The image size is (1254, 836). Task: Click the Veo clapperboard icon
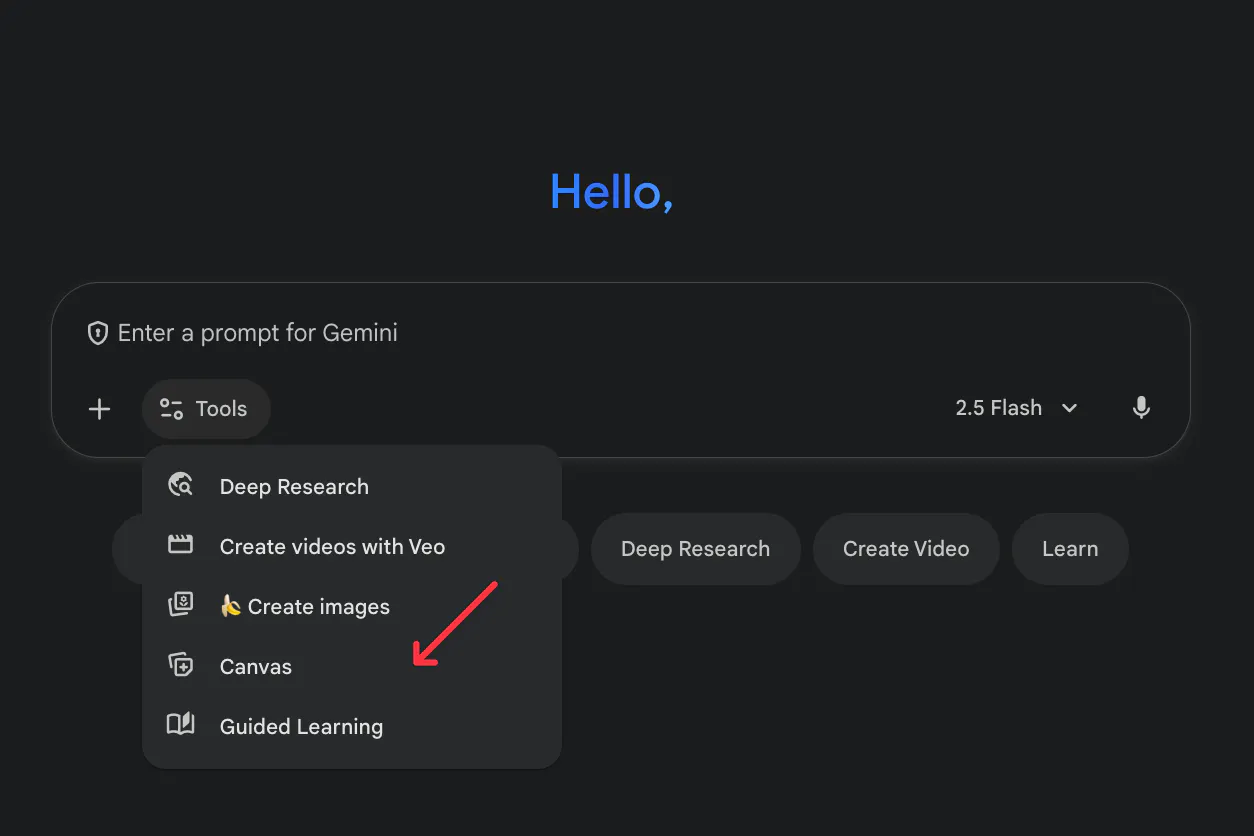click(x=180, y=545)
